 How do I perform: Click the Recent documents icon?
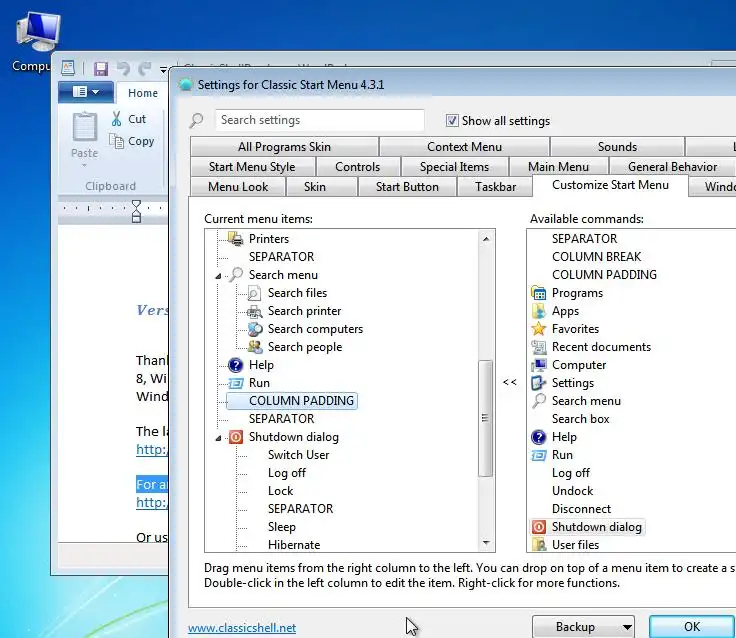[x=538, y=347]
